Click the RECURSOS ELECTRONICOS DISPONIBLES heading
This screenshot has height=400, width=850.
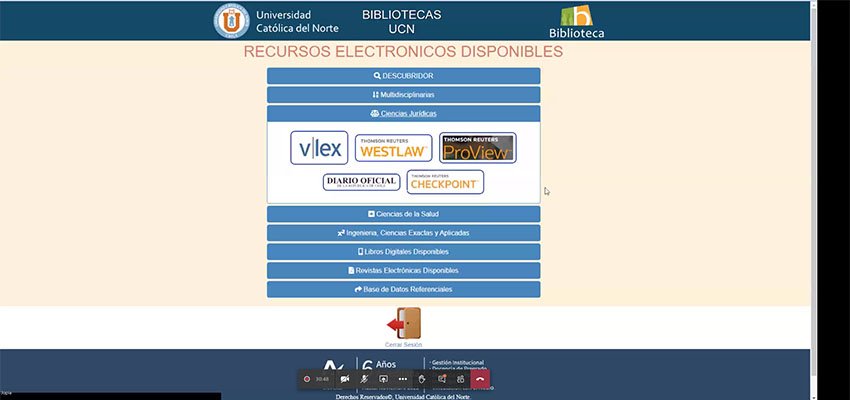403,52
